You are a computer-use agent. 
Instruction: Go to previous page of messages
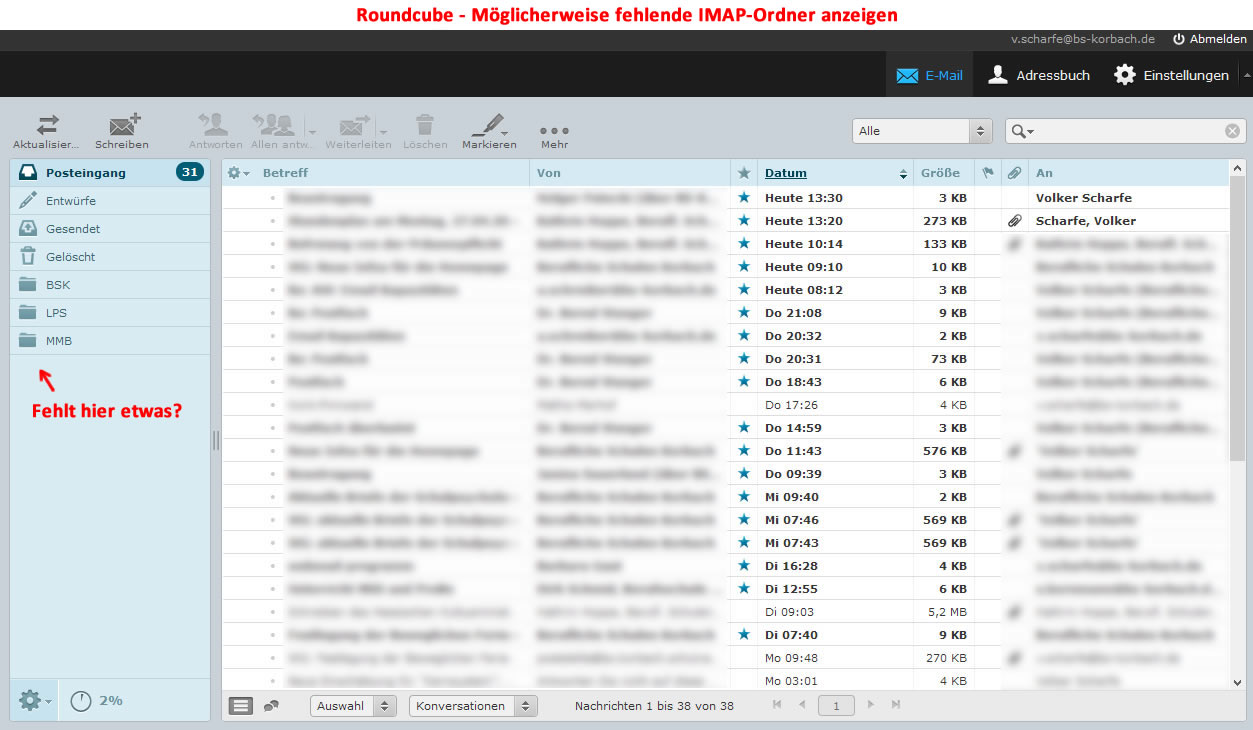click(802, 705)
